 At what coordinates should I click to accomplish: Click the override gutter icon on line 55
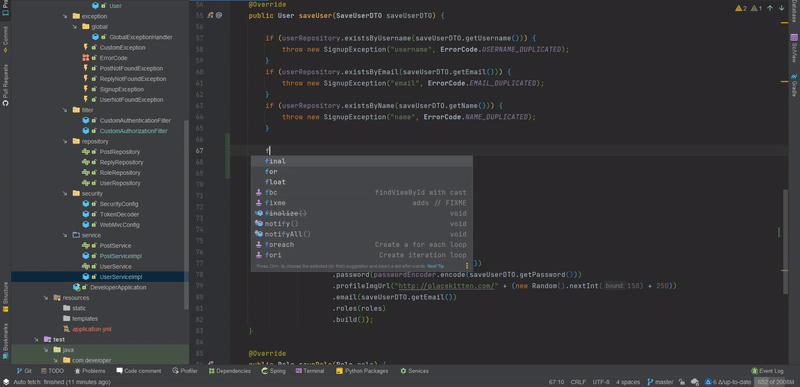pyautogui.click(x=211, y=15)
